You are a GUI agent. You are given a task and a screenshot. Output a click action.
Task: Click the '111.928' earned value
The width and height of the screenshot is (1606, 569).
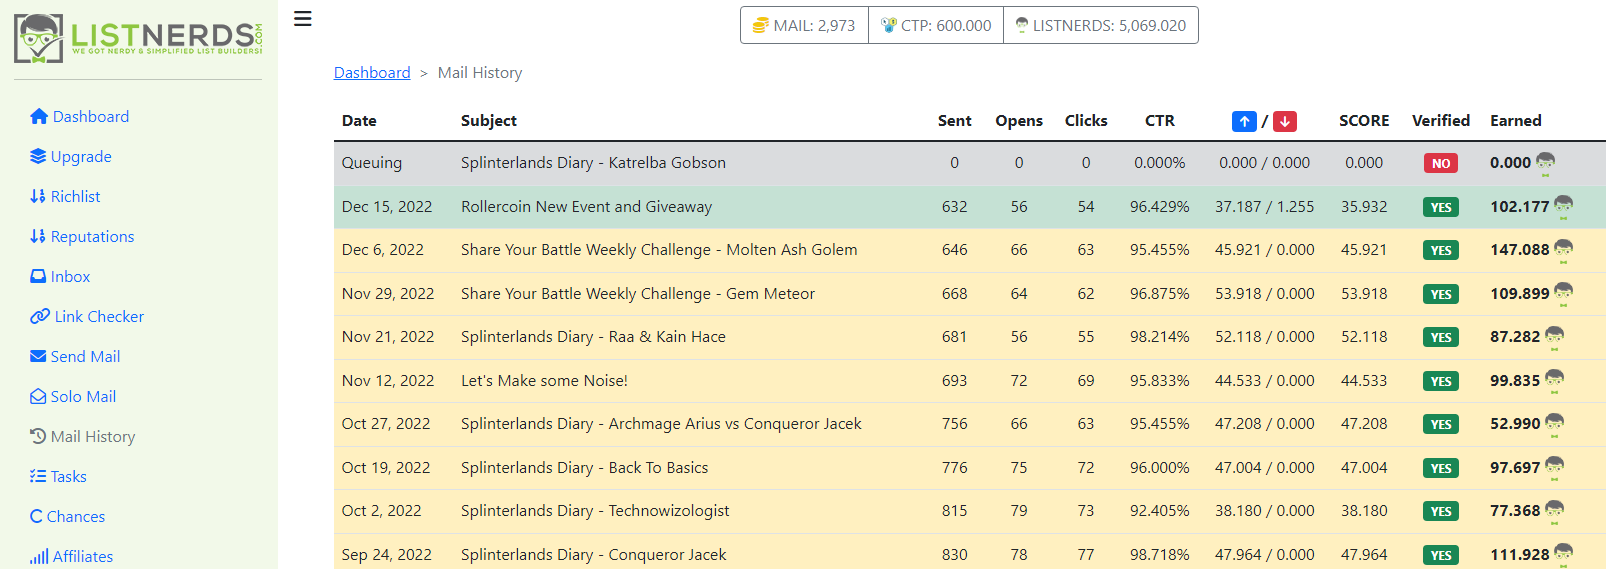[1519, 555]
